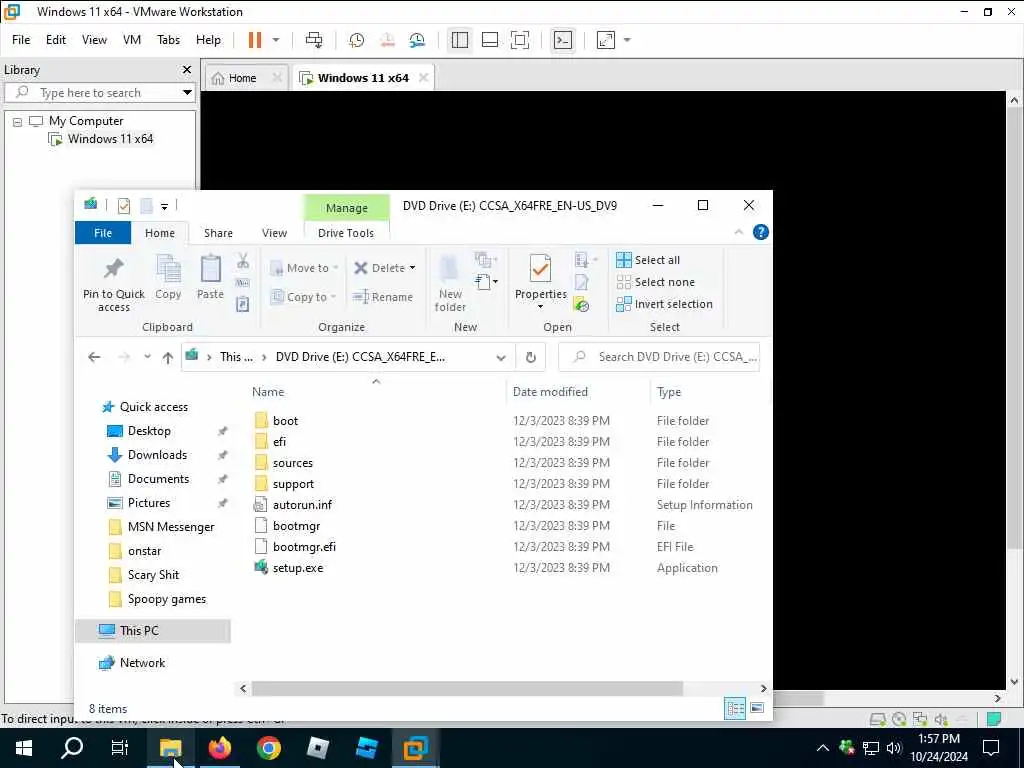This screenshot has width=1024, height=768.
Task: Click the New folder button
Action: coord(450,283)
